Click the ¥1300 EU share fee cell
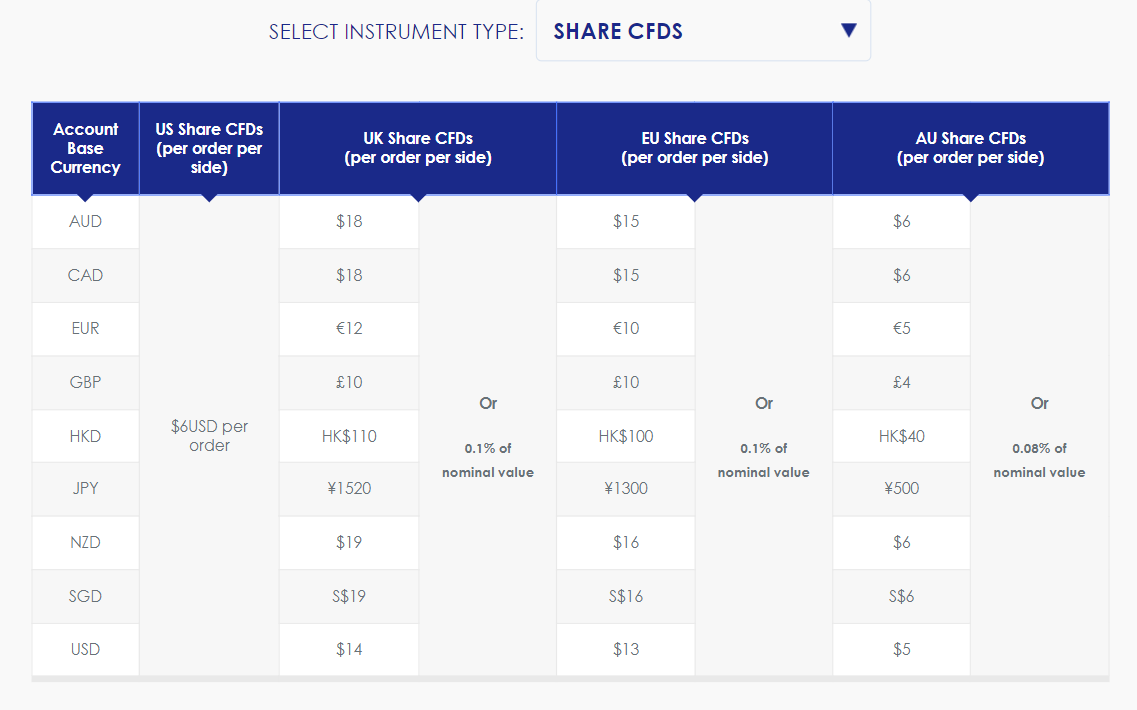 (626, 489)
